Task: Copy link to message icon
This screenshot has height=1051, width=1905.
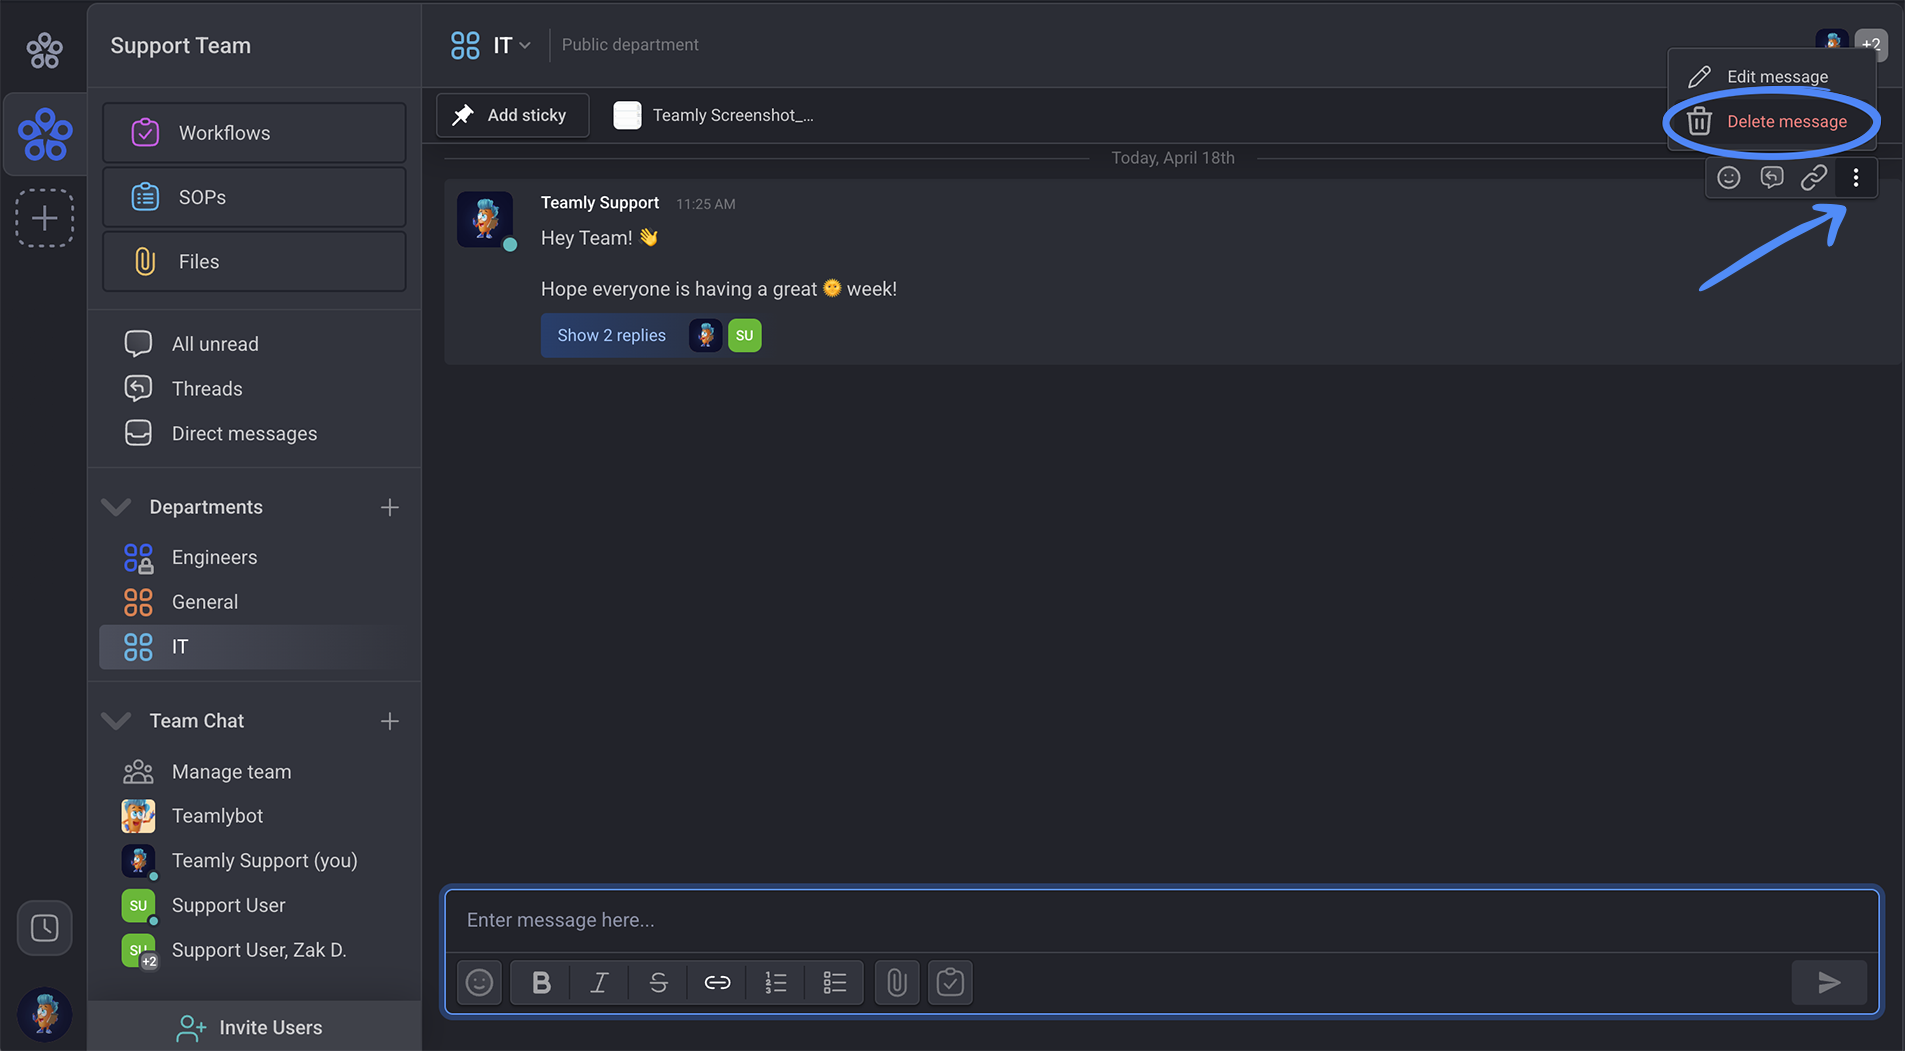Action: point(1814,178)
